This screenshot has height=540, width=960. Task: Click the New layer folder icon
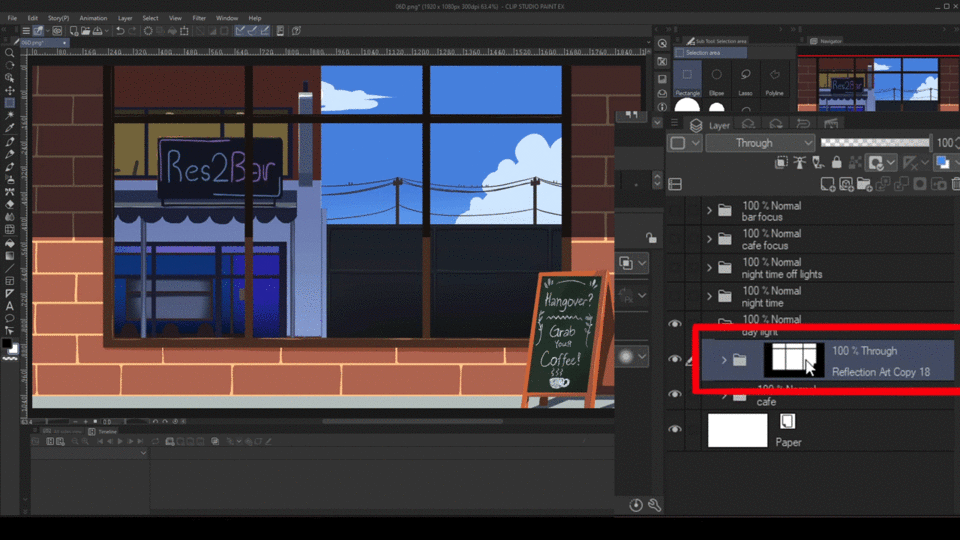[864, 184]
